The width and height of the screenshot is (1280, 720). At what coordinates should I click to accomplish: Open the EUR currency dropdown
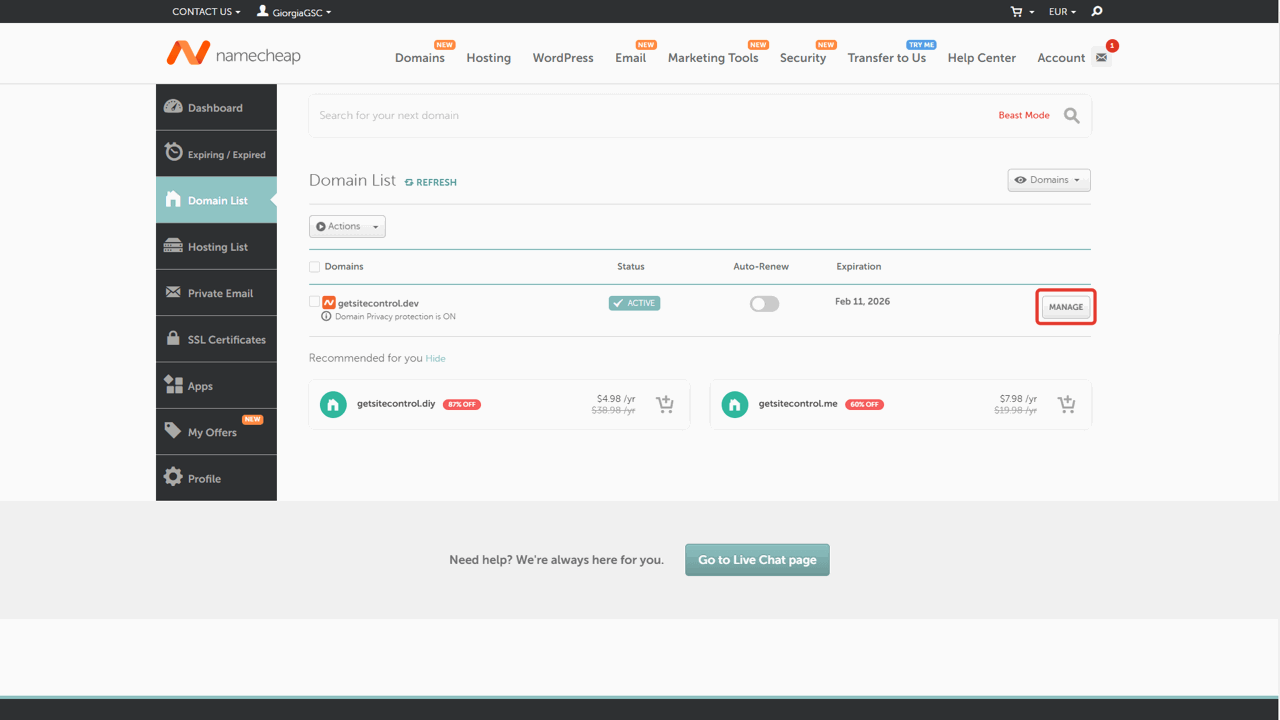click(x=1062, y=12)
